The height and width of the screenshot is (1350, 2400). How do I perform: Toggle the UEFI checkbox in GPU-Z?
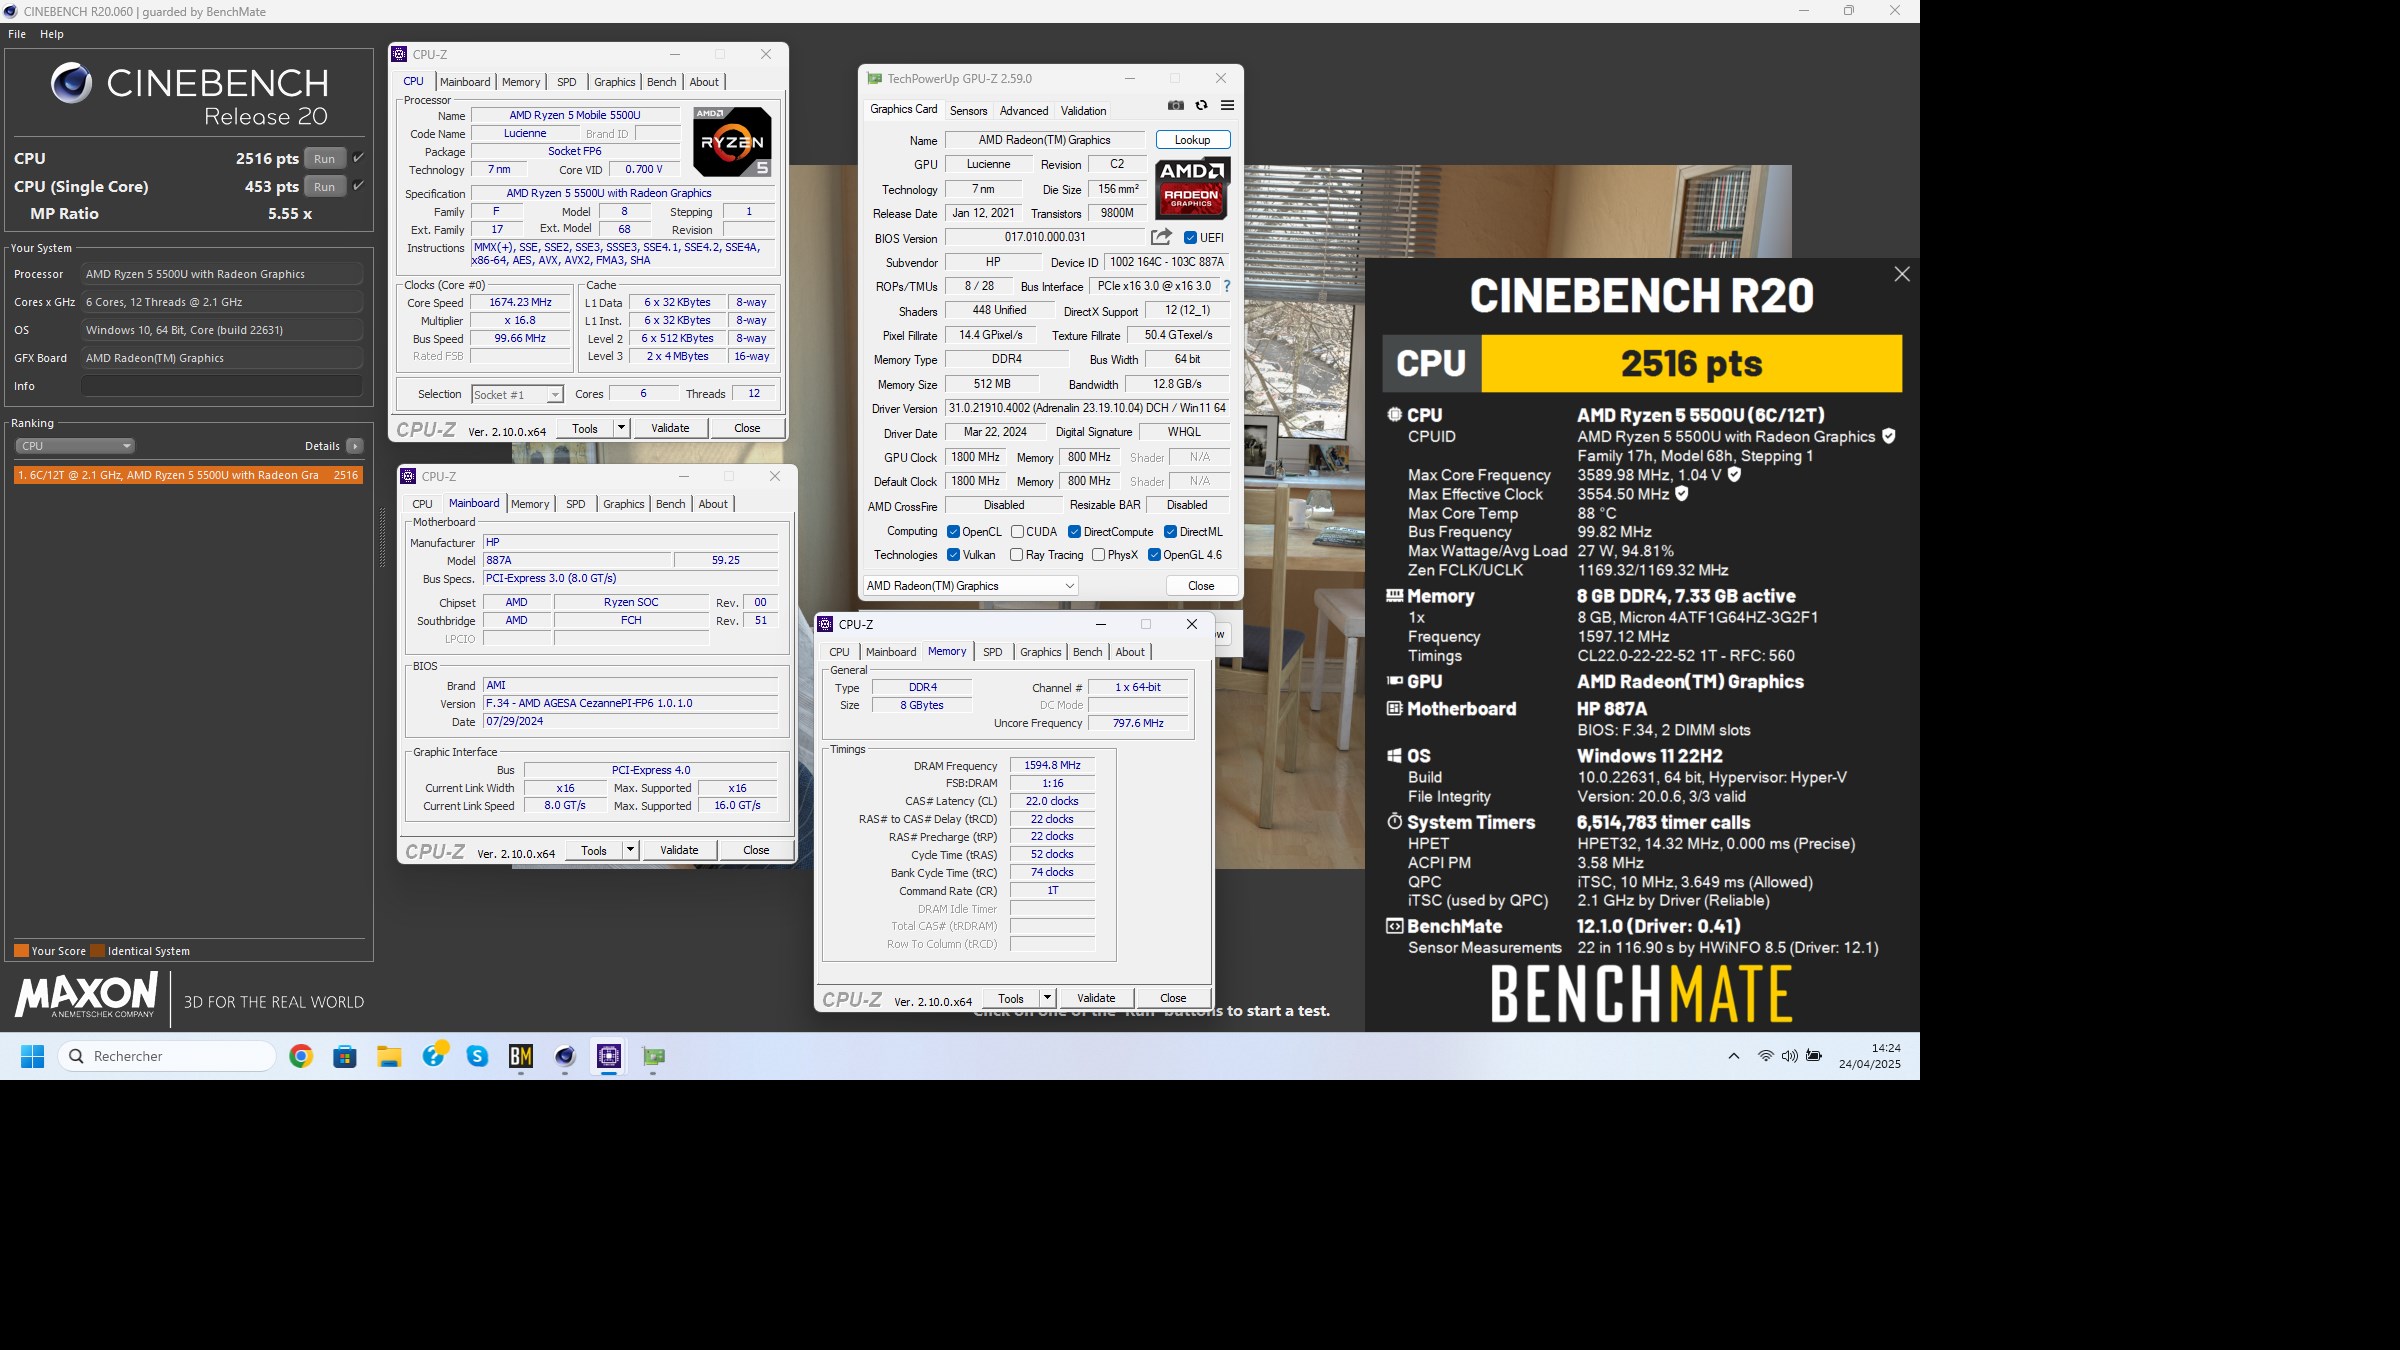(x=1190, y=238)
